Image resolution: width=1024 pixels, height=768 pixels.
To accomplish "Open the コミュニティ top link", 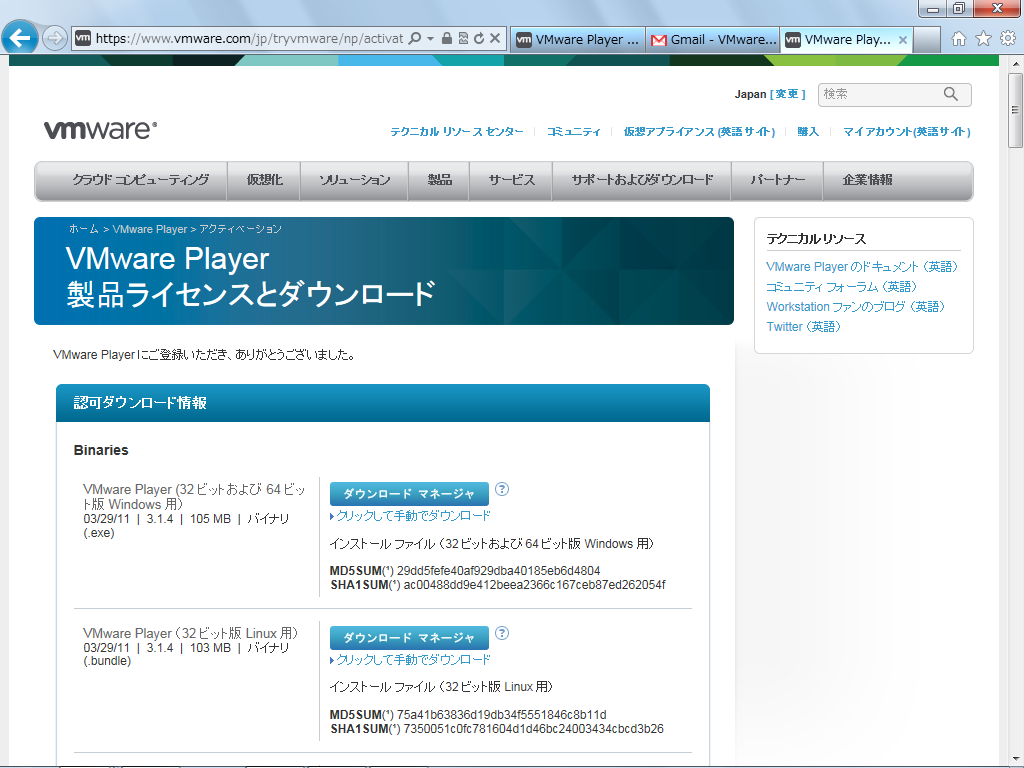I will coord(573,132).
